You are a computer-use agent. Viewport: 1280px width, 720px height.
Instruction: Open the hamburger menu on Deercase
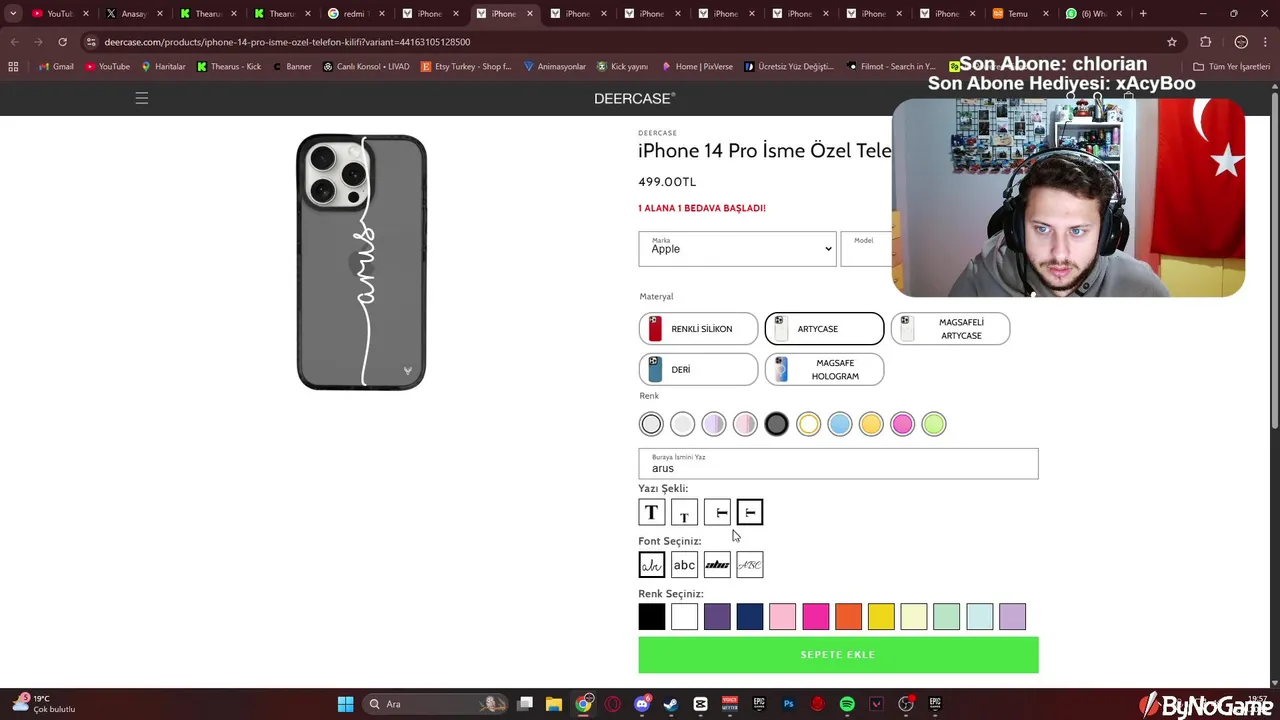(142, 98)
